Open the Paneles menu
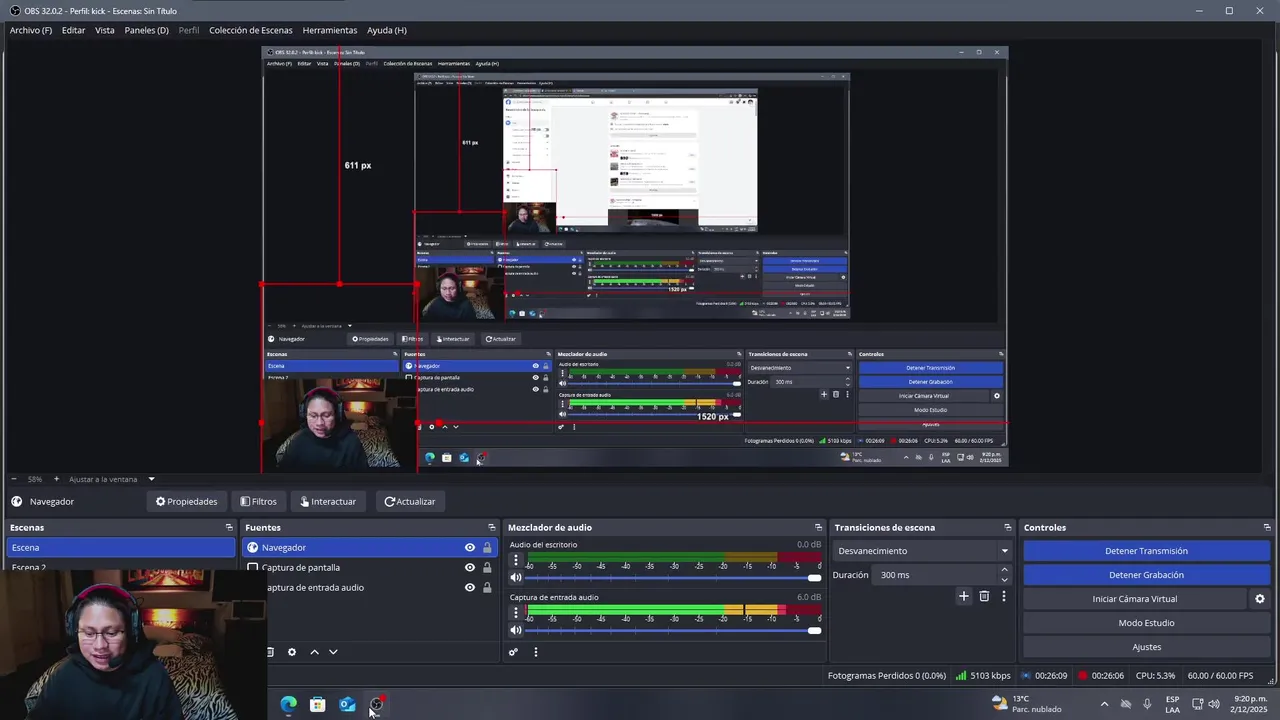 [x=146, y=30]
